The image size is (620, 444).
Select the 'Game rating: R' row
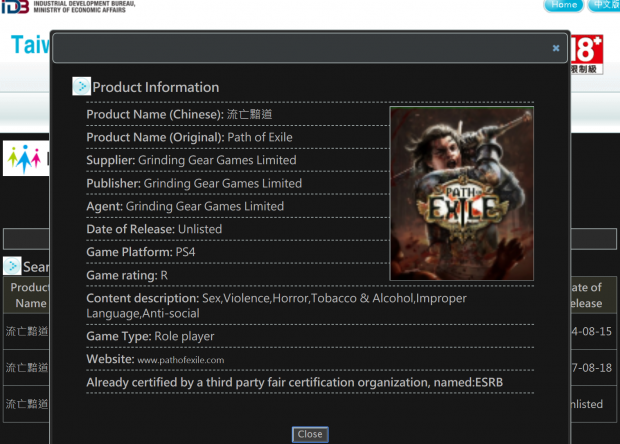pyautogui.click(x=127, y=275)
